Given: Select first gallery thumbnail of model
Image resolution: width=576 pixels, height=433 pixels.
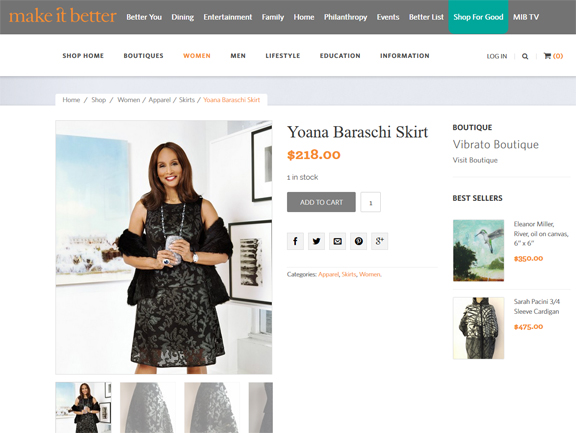Looking at the screenshot, I should point(83,407).
